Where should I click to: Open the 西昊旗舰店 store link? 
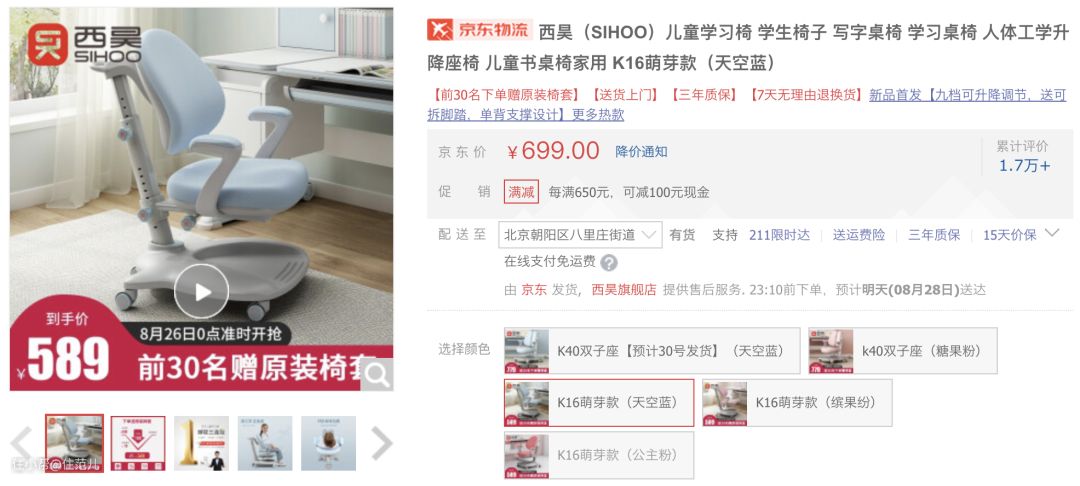point(623,290)
